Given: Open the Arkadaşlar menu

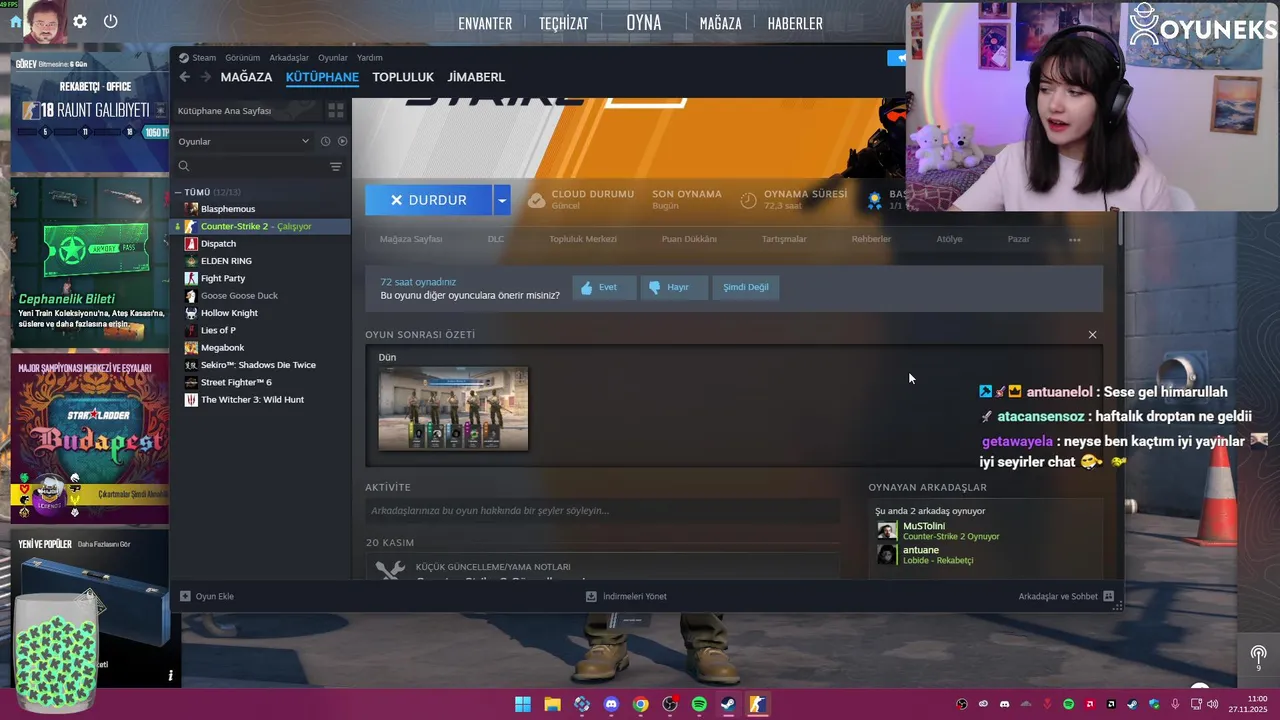Looking at the screenshot, I should (x=289, y=57).
